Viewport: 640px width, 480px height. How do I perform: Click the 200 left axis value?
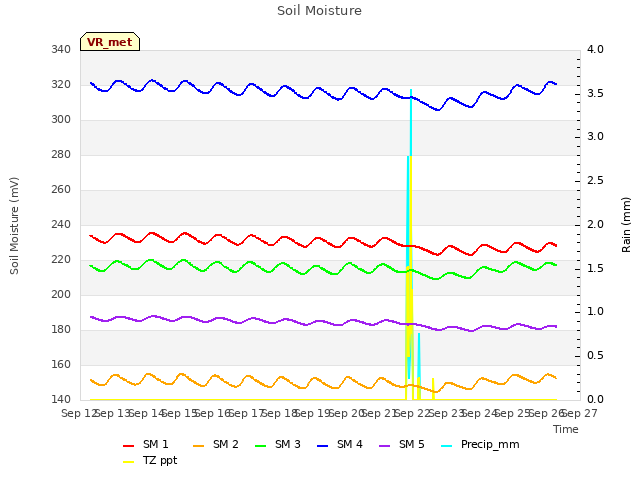tap(61, 294)
